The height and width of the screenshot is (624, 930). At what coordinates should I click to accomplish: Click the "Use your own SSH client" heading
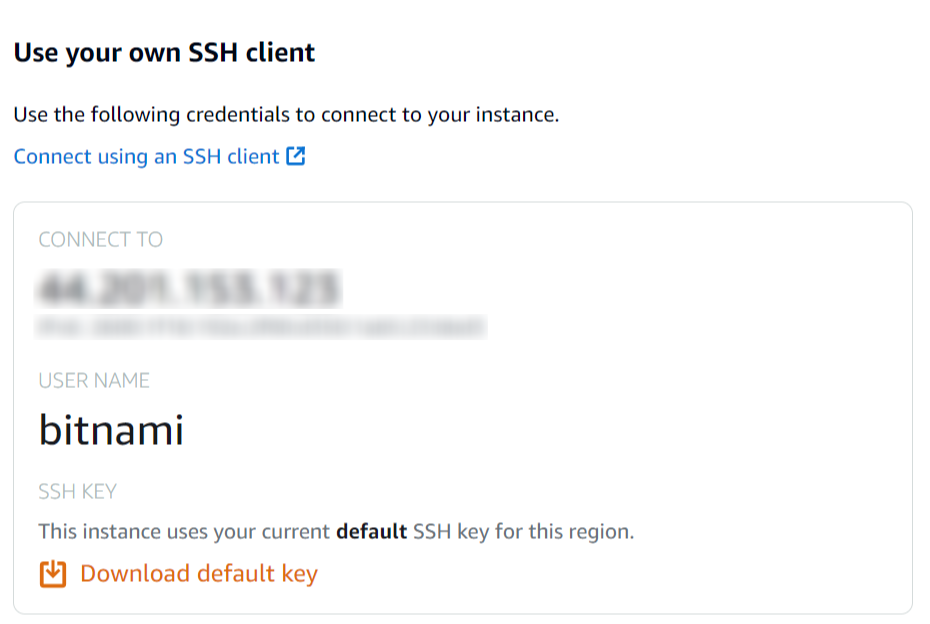coord(164,53)
